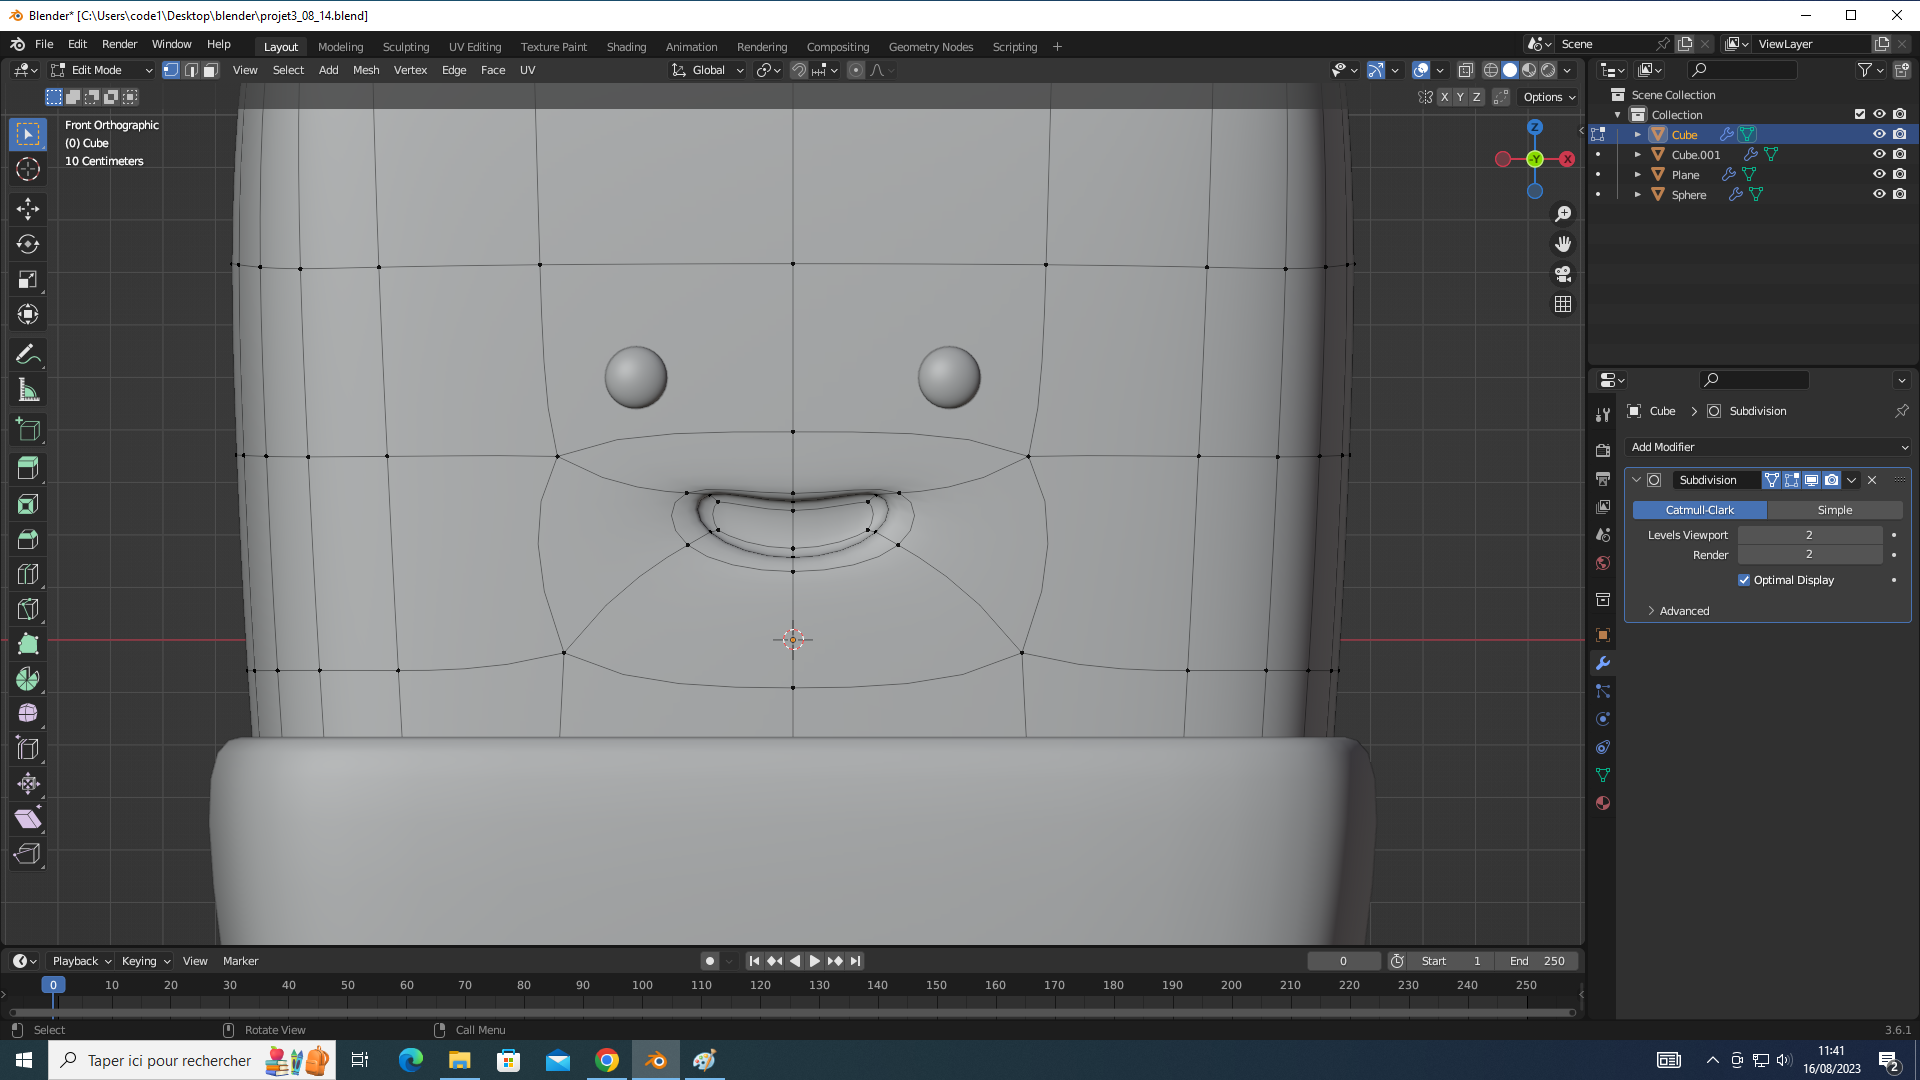Open the Keying dropdown
Screen dimensions: 1920x1080
(145, 961)
